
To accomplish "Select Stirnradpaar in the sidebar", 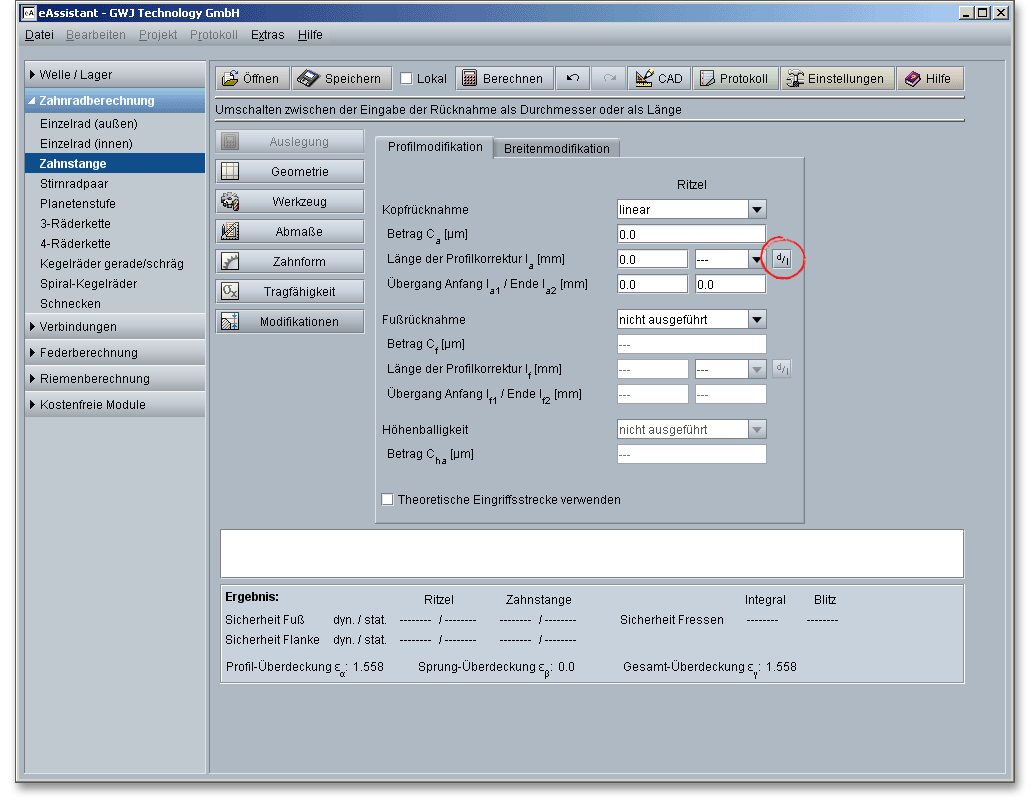I will [75, 184].
